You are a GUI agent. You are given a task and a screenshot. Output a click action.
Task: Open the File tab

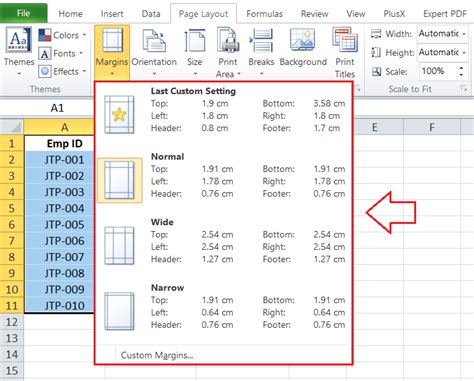tap(23, 13)
